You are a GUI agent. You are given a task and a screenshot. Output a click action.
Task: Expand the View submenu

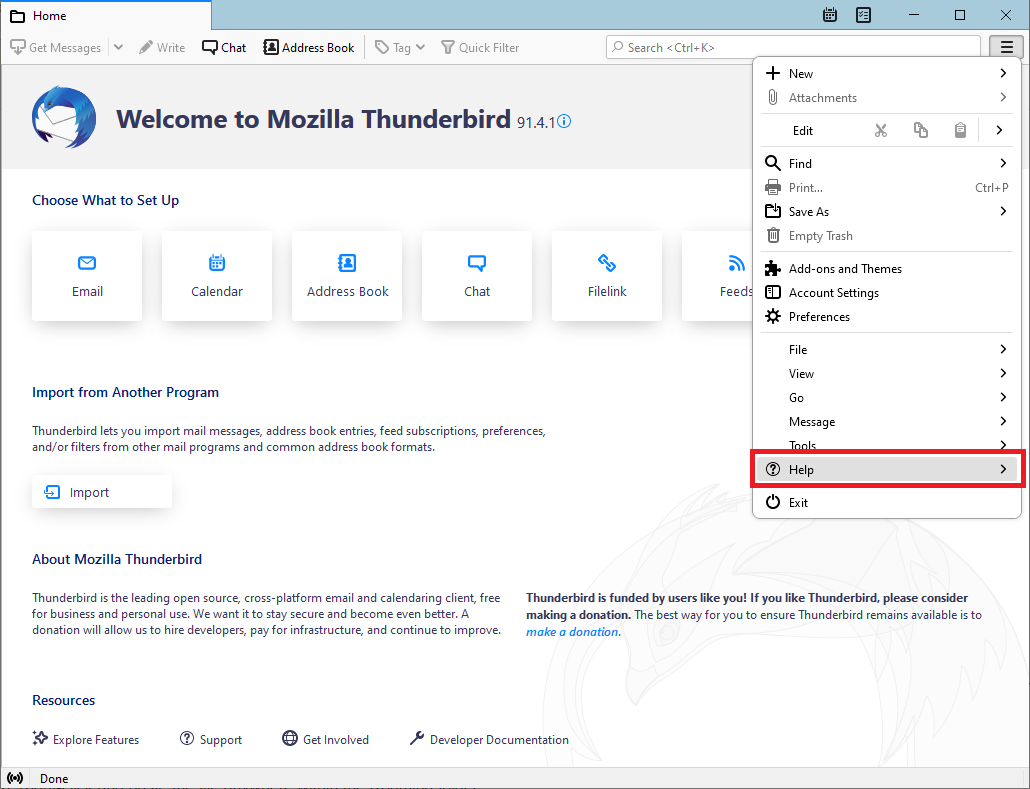886,373
